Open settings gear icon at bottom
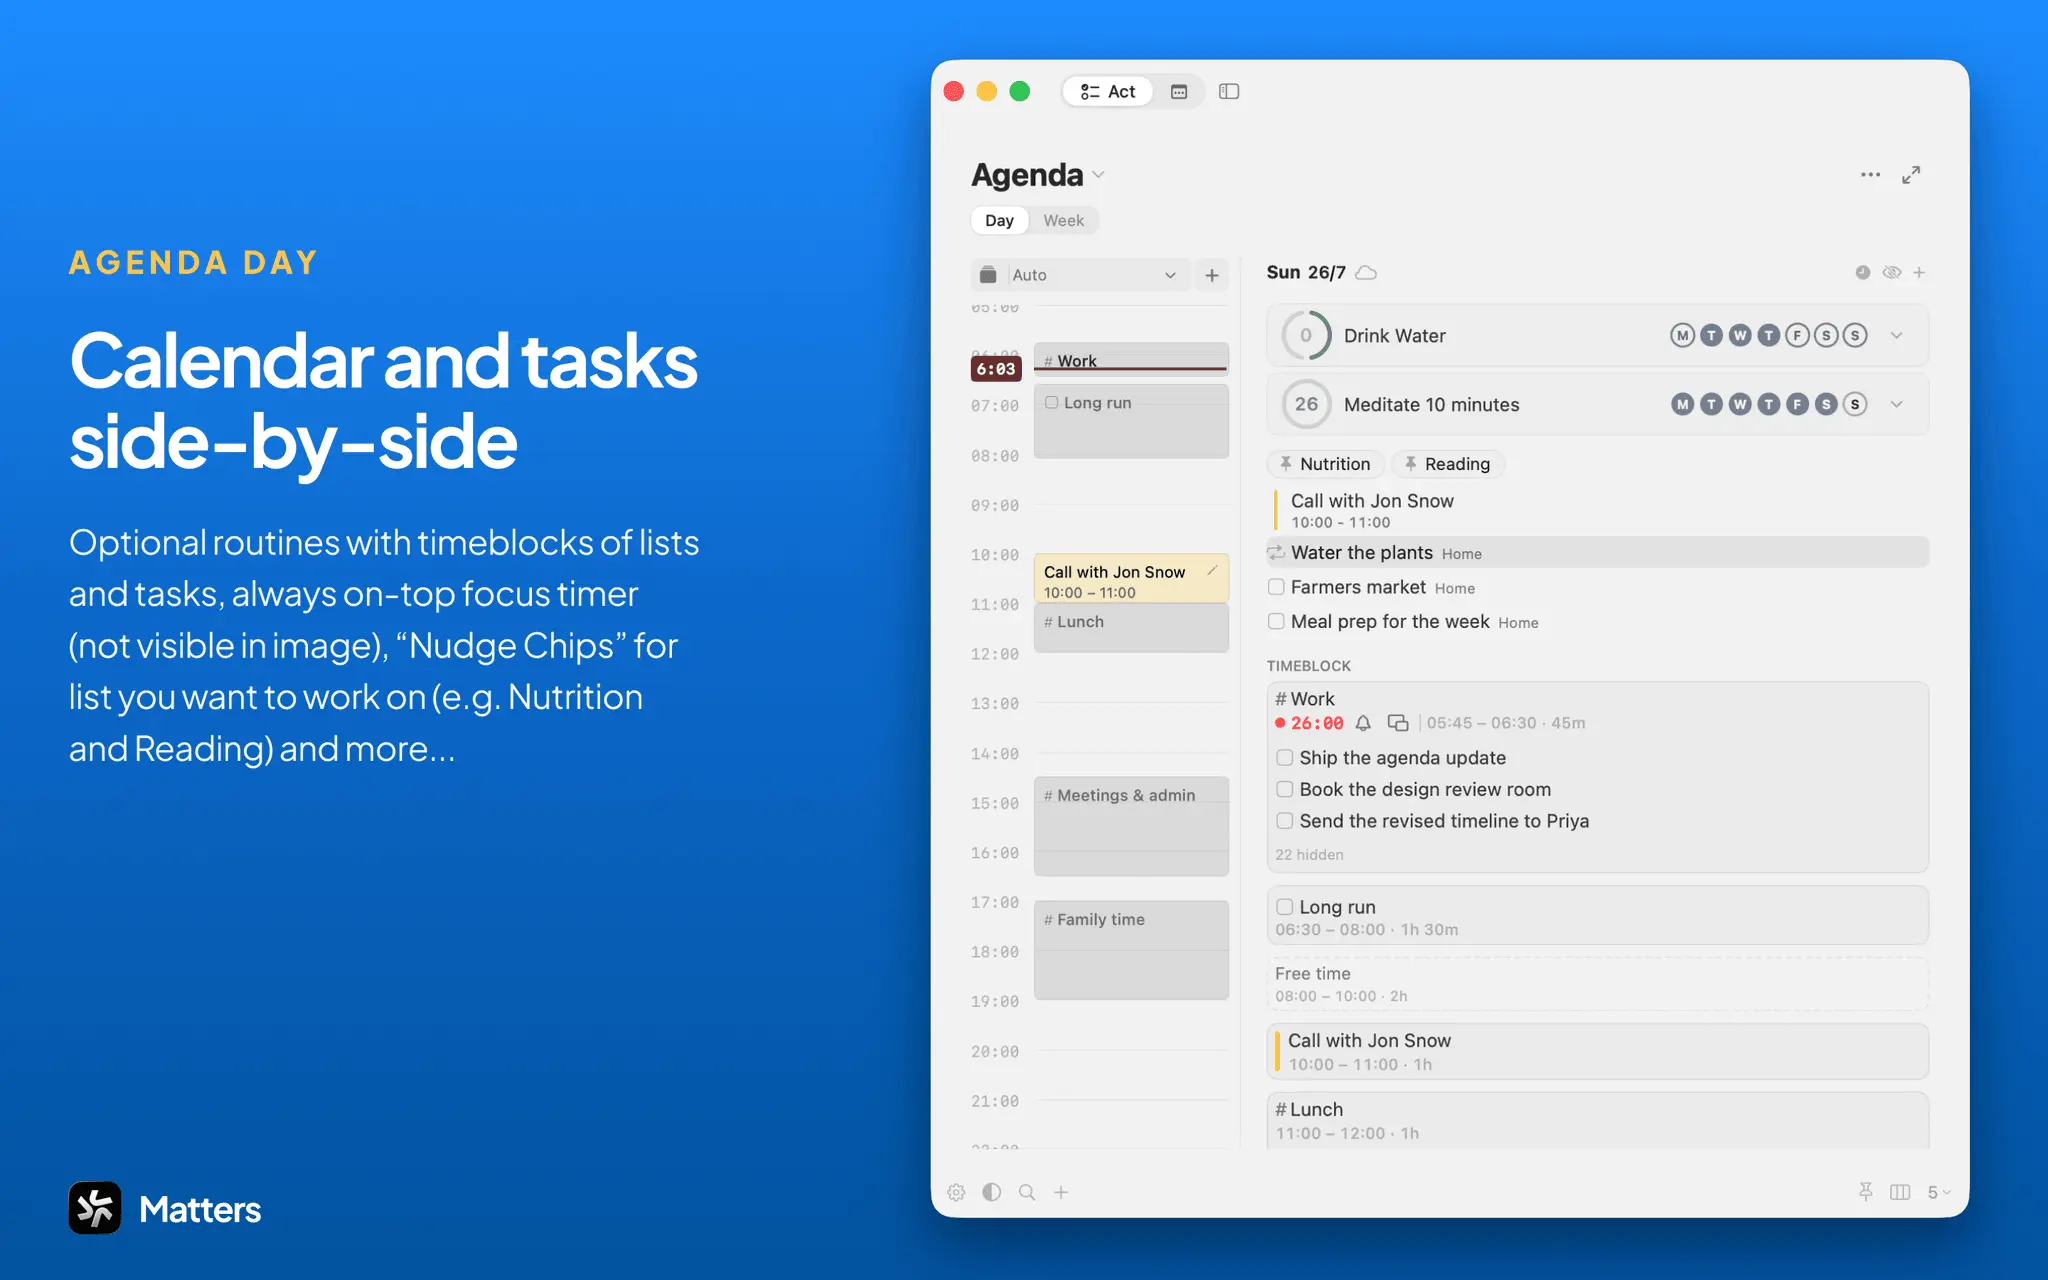 [956, 1192]
